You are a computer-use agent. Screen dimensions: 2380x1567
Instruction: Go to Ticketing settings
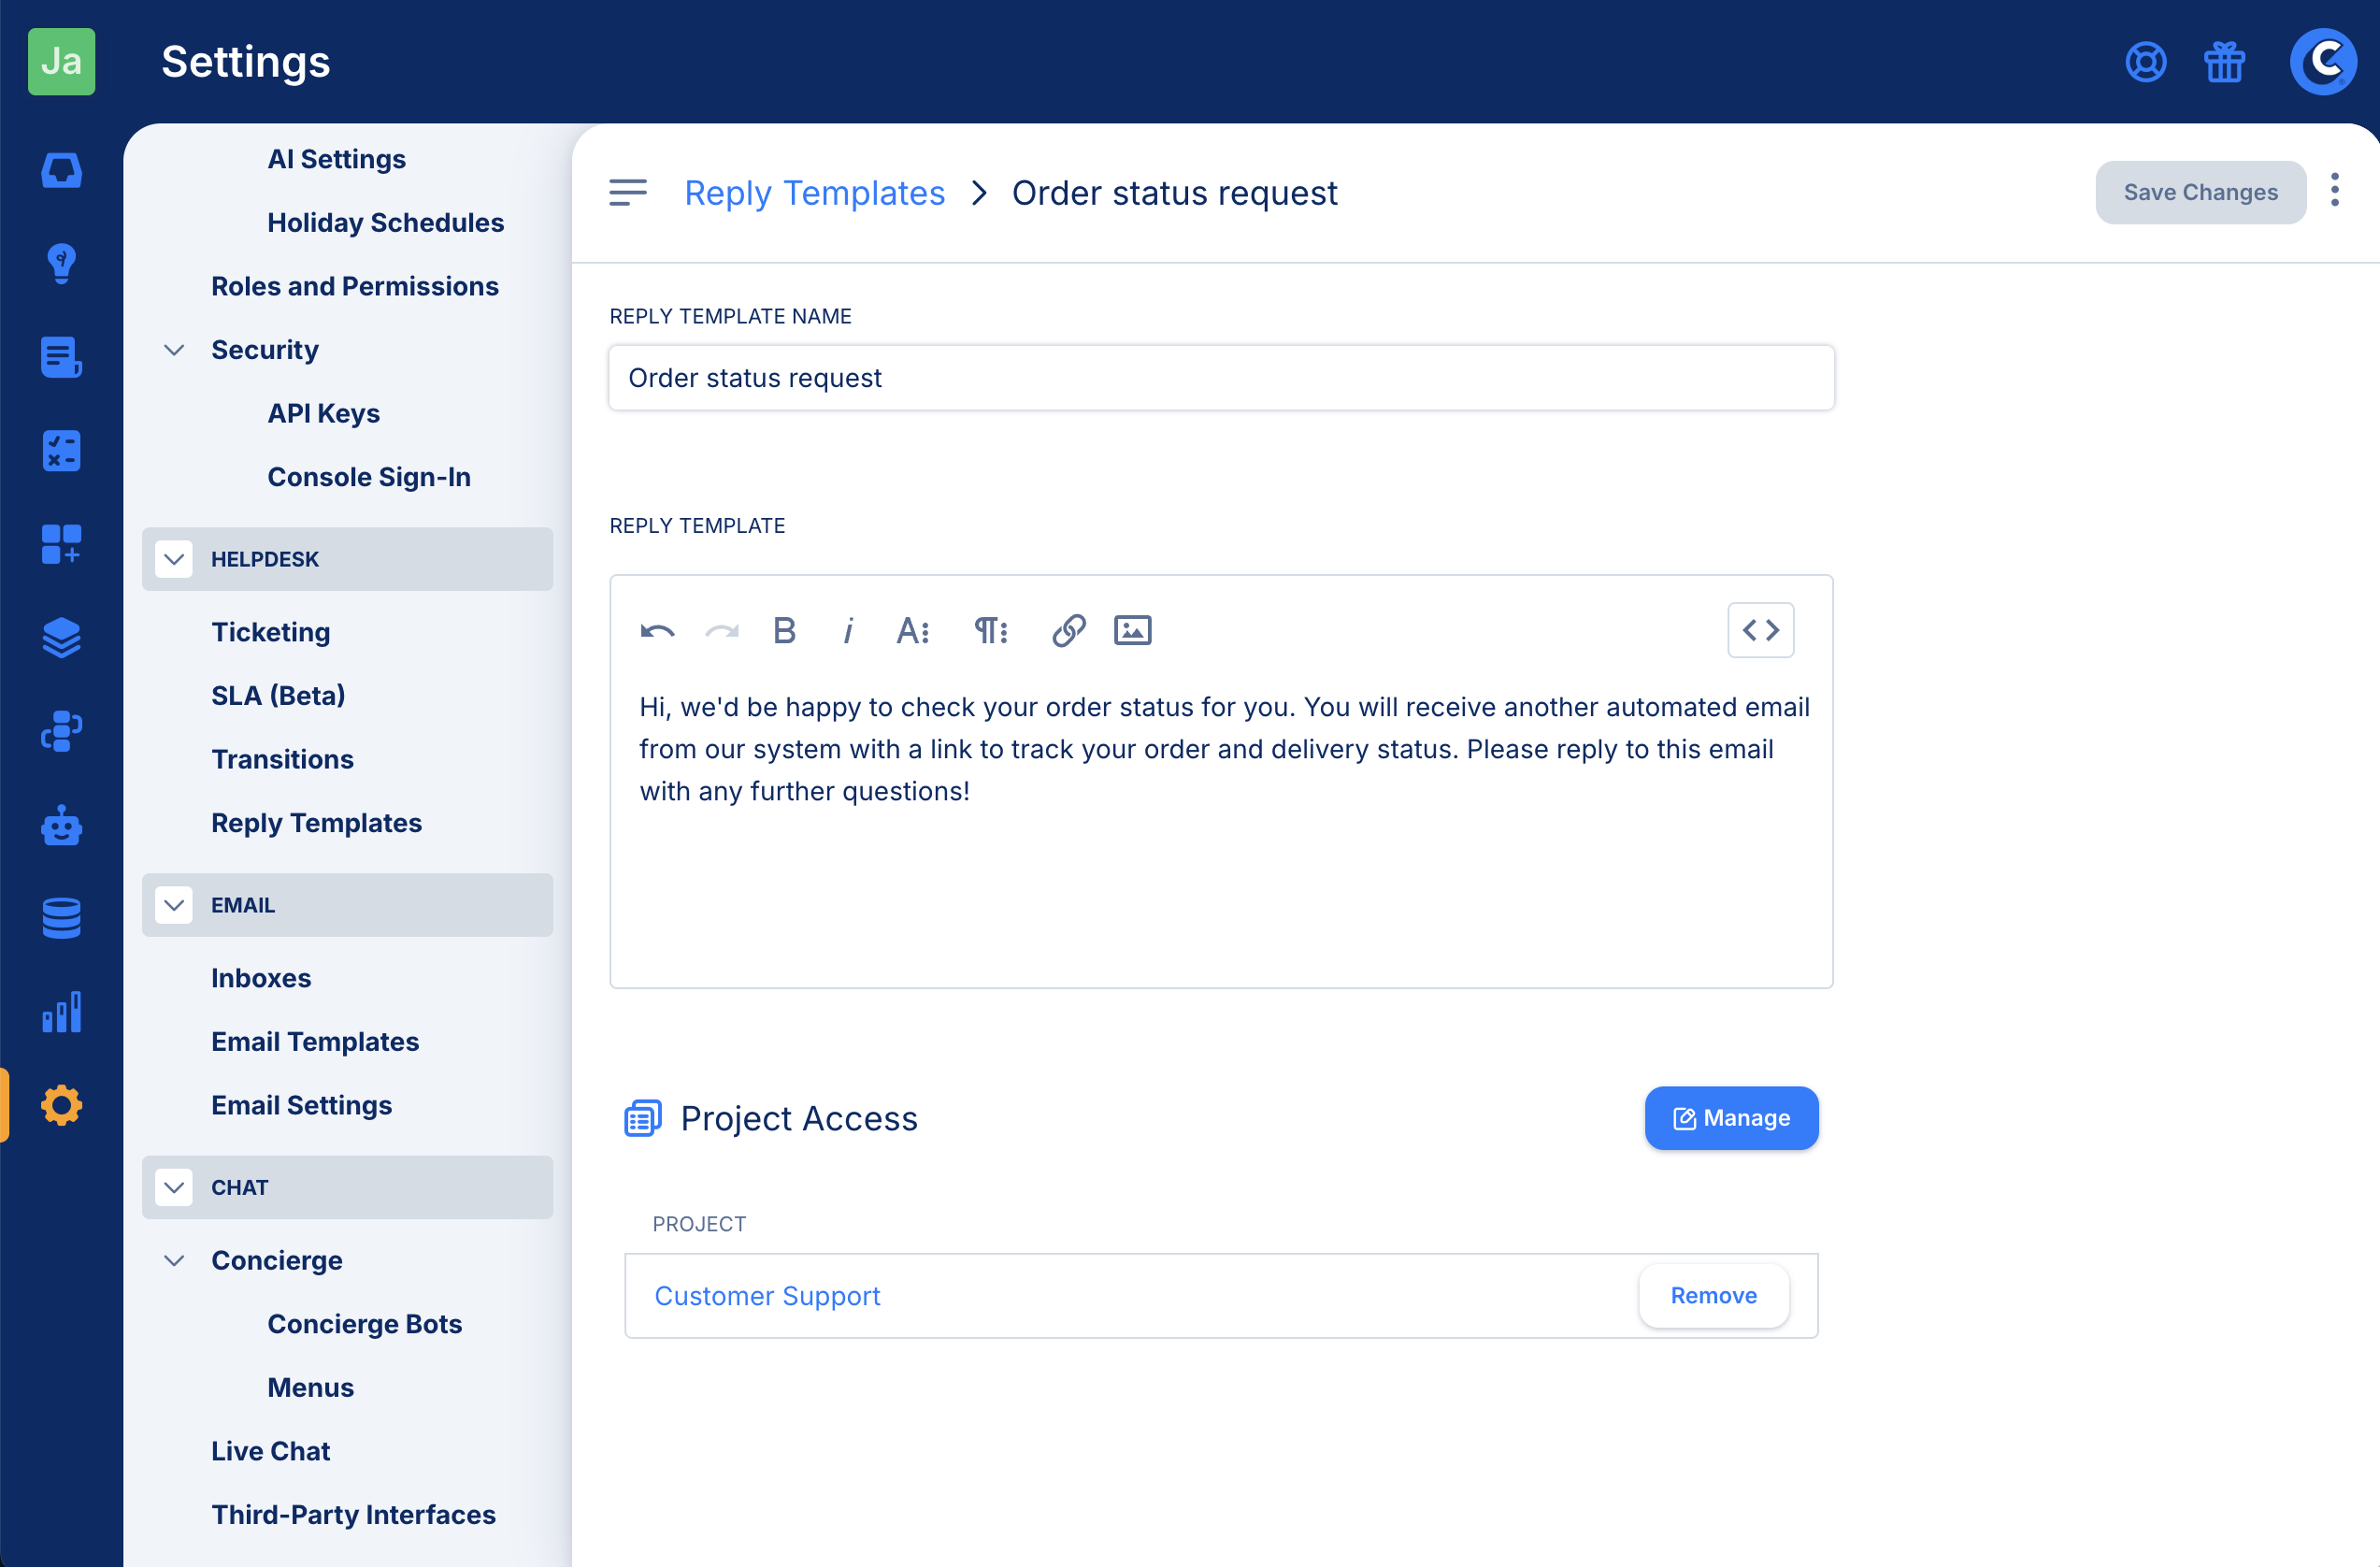[270, 632]
